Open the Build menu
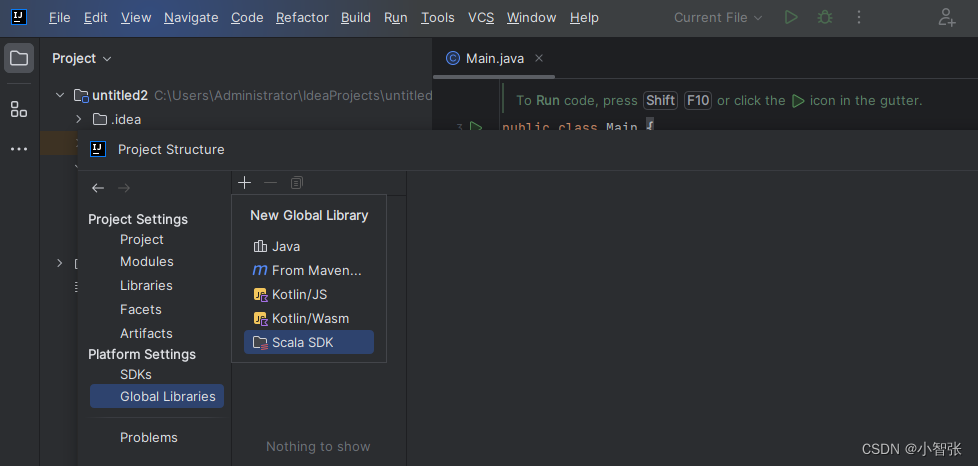The height and width of the screenshot is (466, 978). click(x=356, y=17)
